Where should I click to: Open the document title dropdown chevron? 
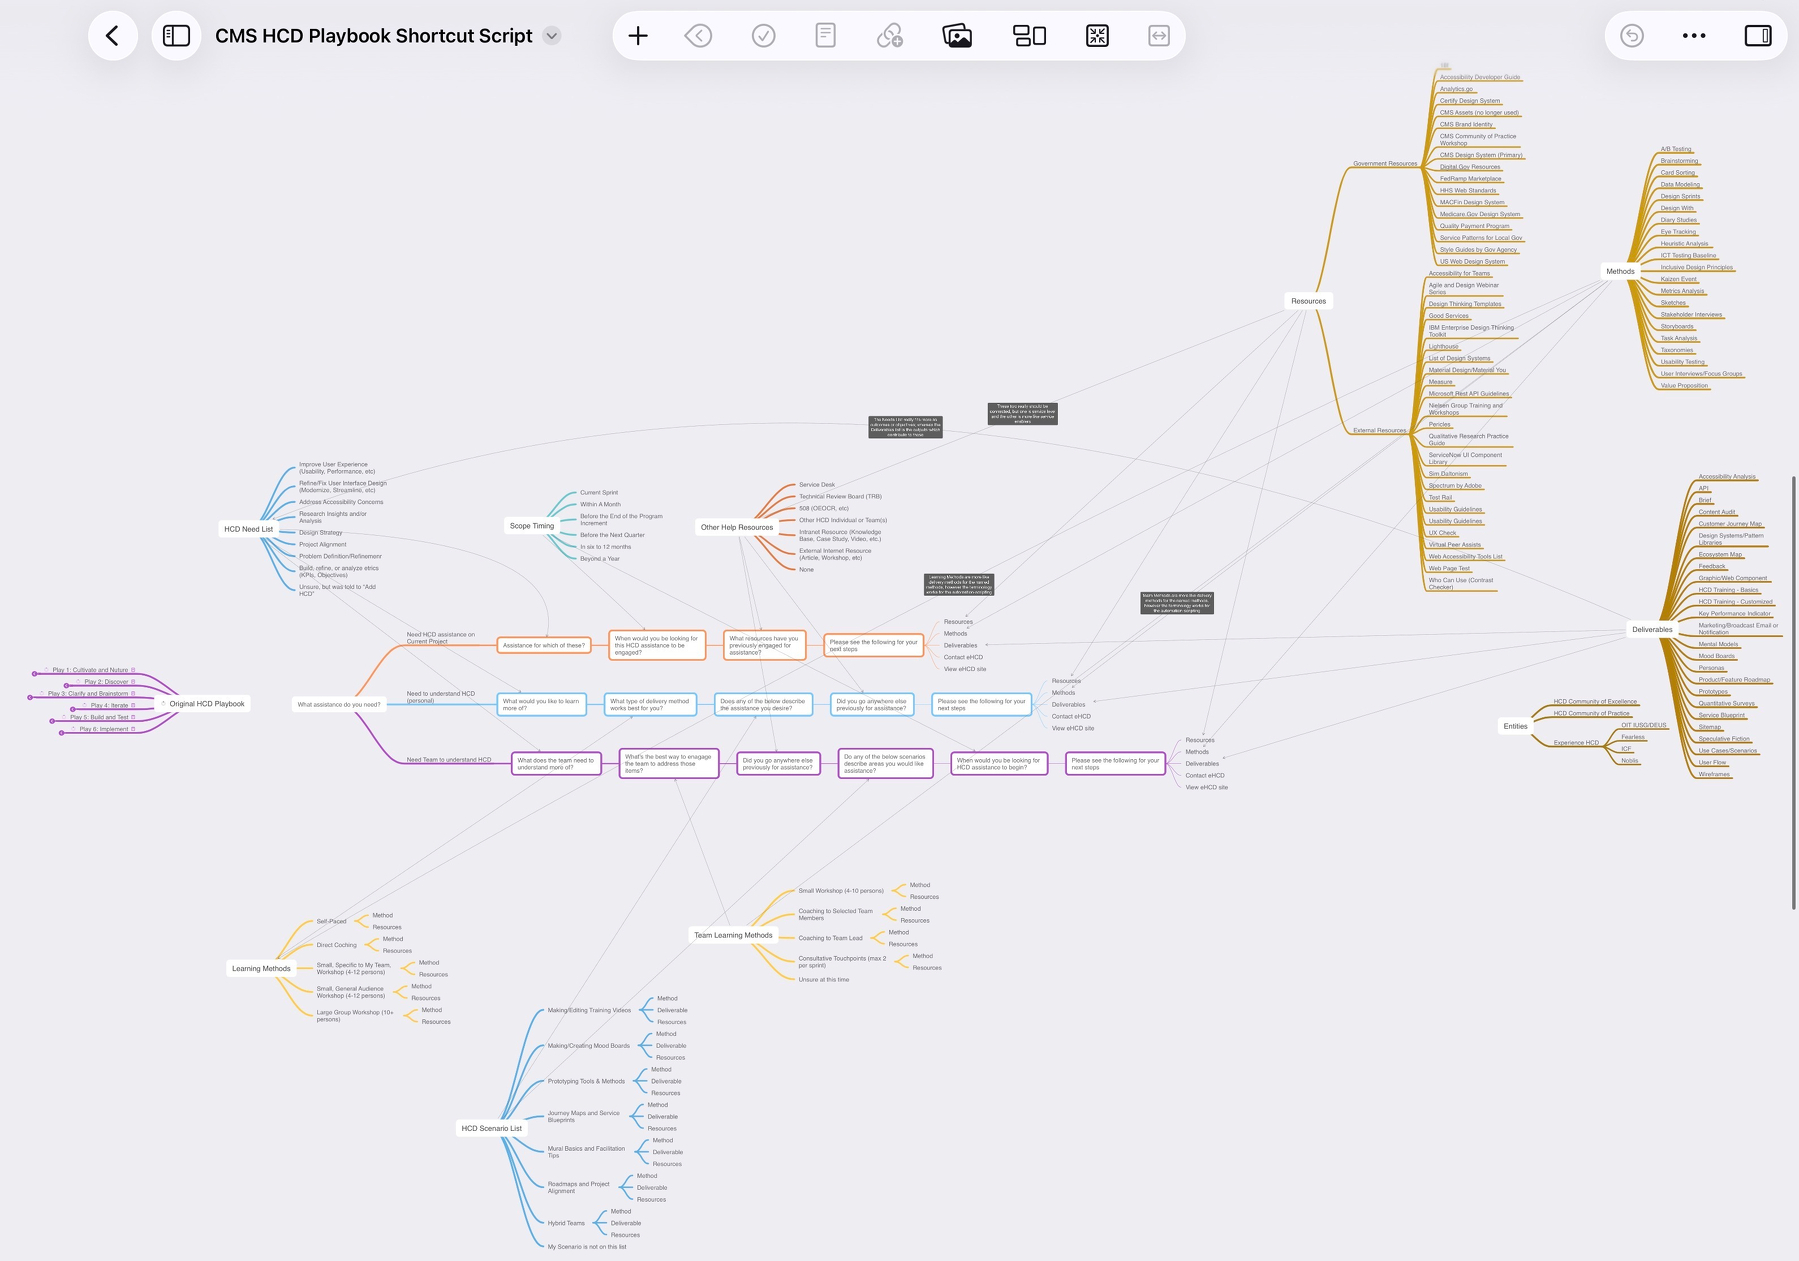click(x=551, y=36)
